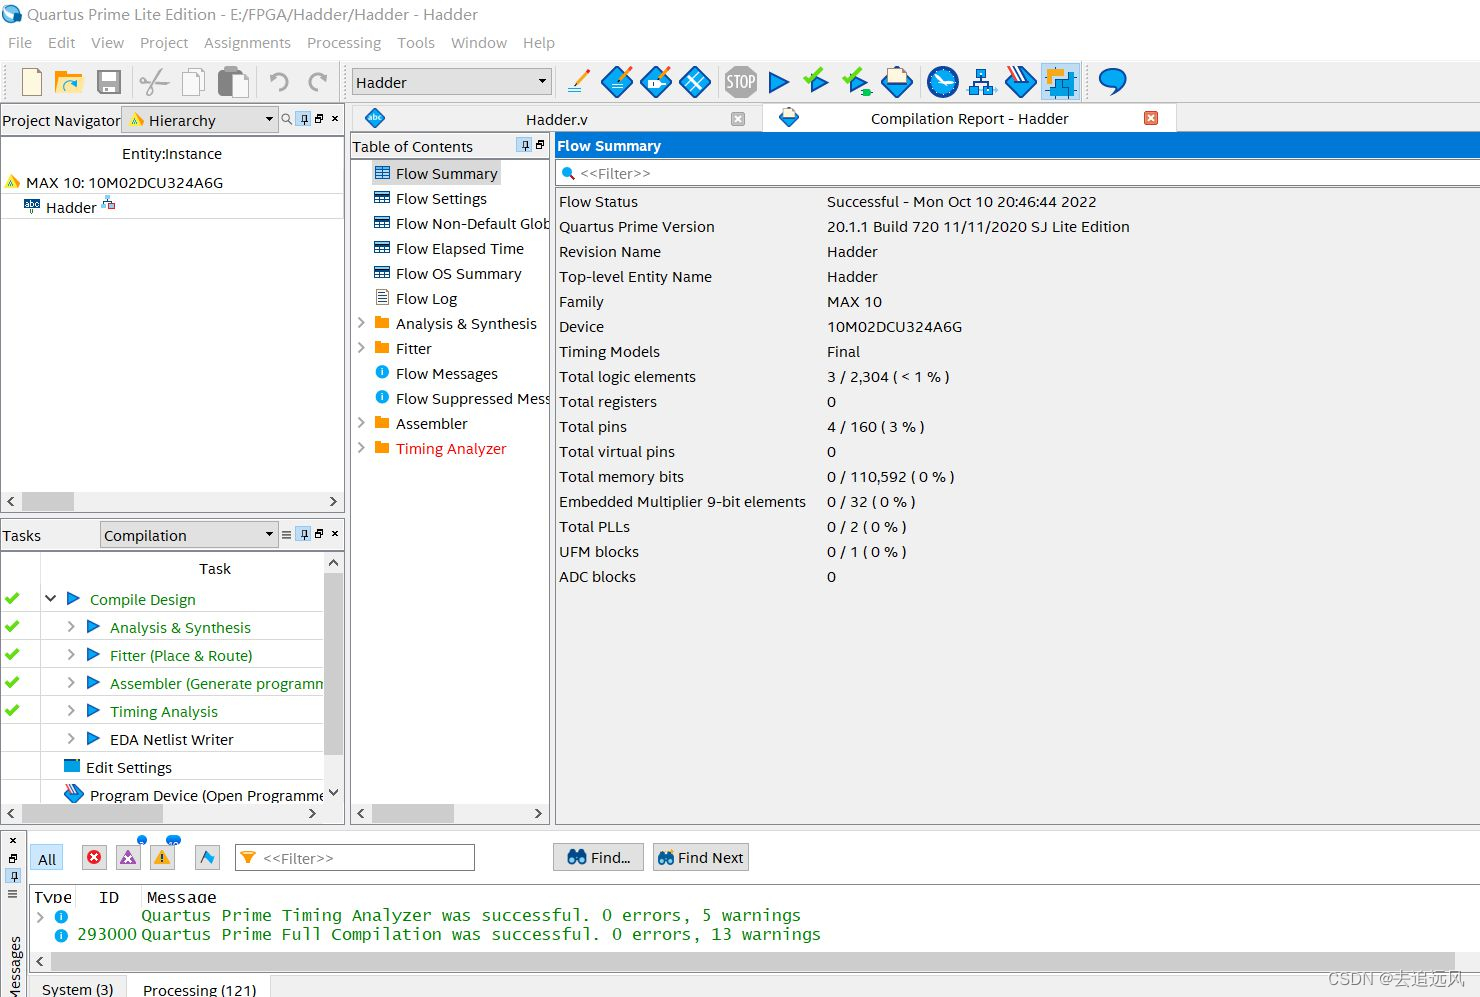The width and height of the screenshot is (1480, 997).
Task: Click the Project Navigator search icon
Action: tap(287, 119)
